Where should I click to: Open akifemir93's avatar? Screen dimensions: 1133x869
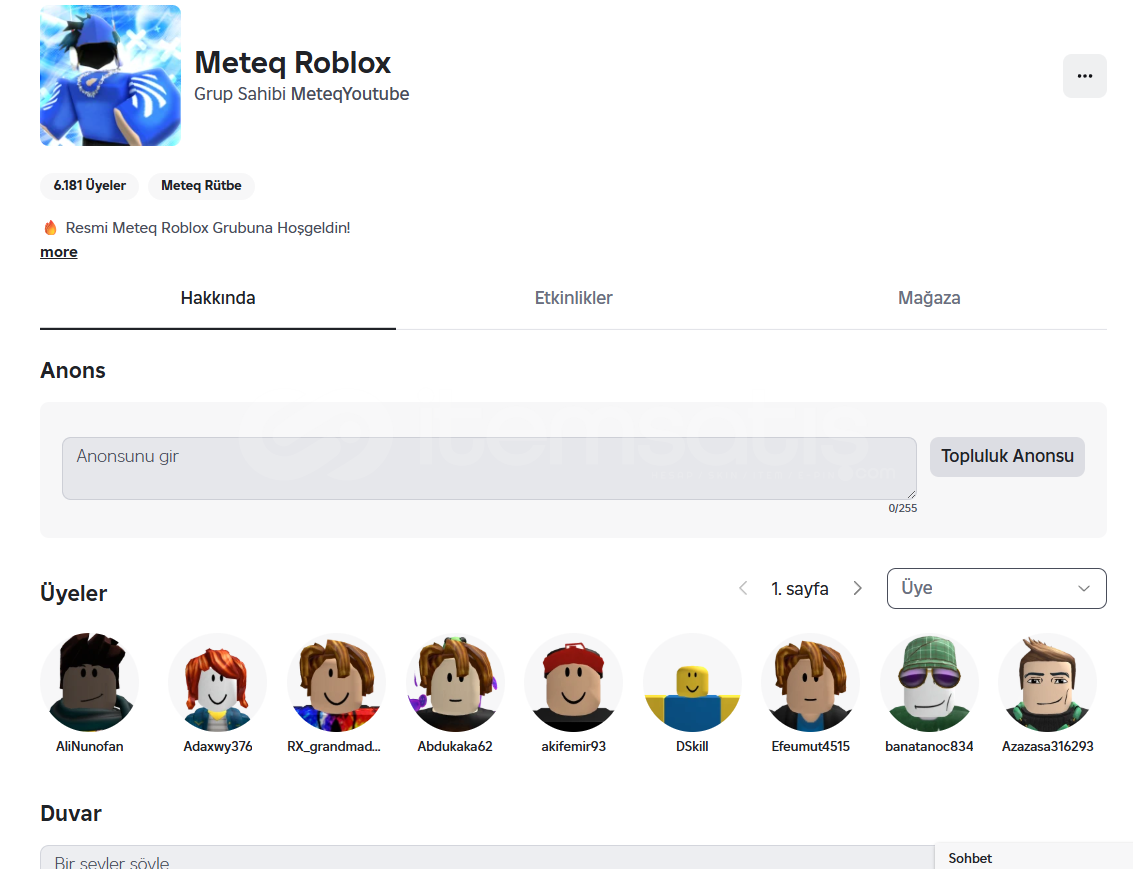[x=574, y=683]
